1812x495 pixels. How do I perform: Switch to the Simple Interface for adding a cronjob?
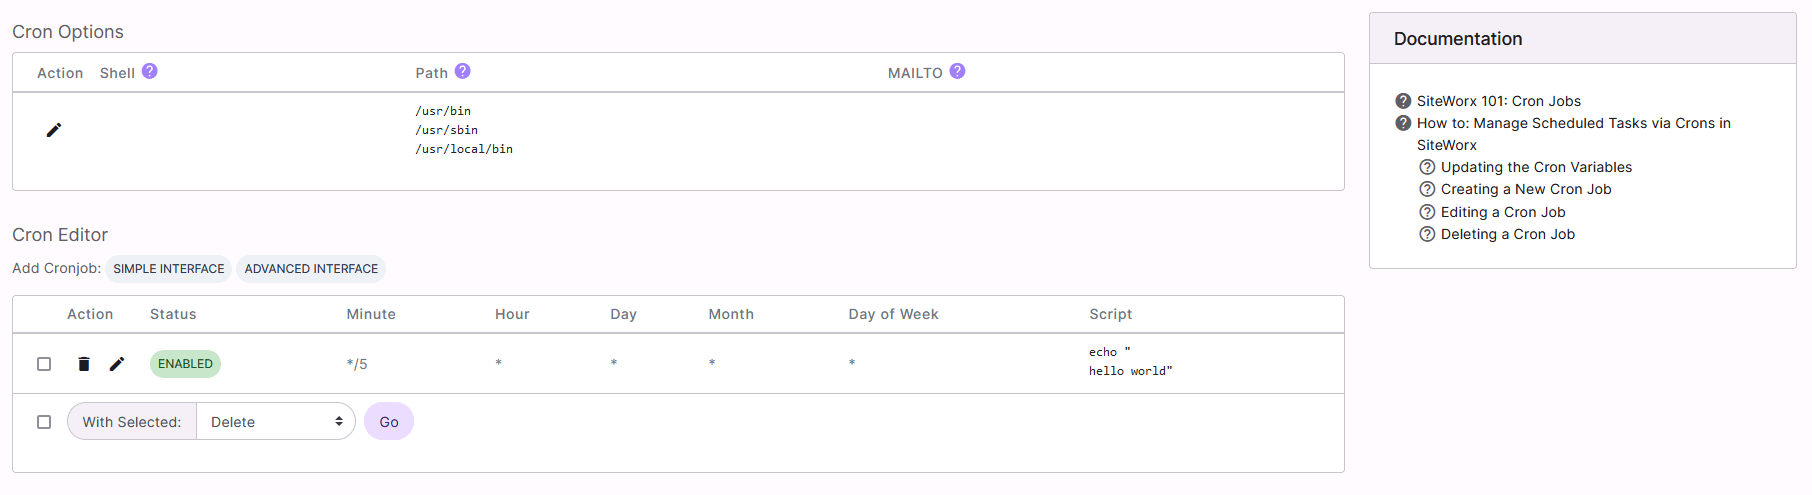click(x=169, y=269)
